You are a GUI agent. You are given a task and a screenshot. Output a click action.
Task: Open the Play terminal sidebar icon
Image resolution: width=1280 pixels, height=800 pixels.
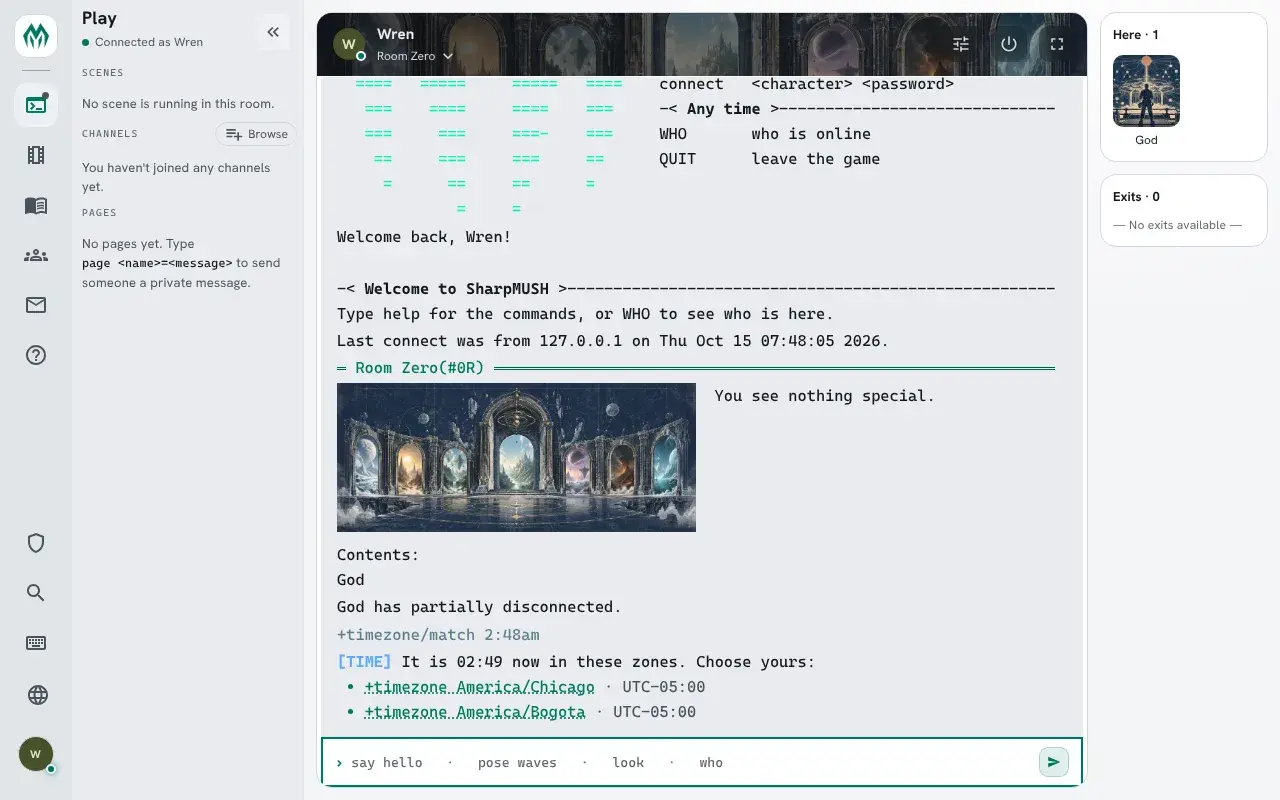pyautogui.click(x=36, y=105)
